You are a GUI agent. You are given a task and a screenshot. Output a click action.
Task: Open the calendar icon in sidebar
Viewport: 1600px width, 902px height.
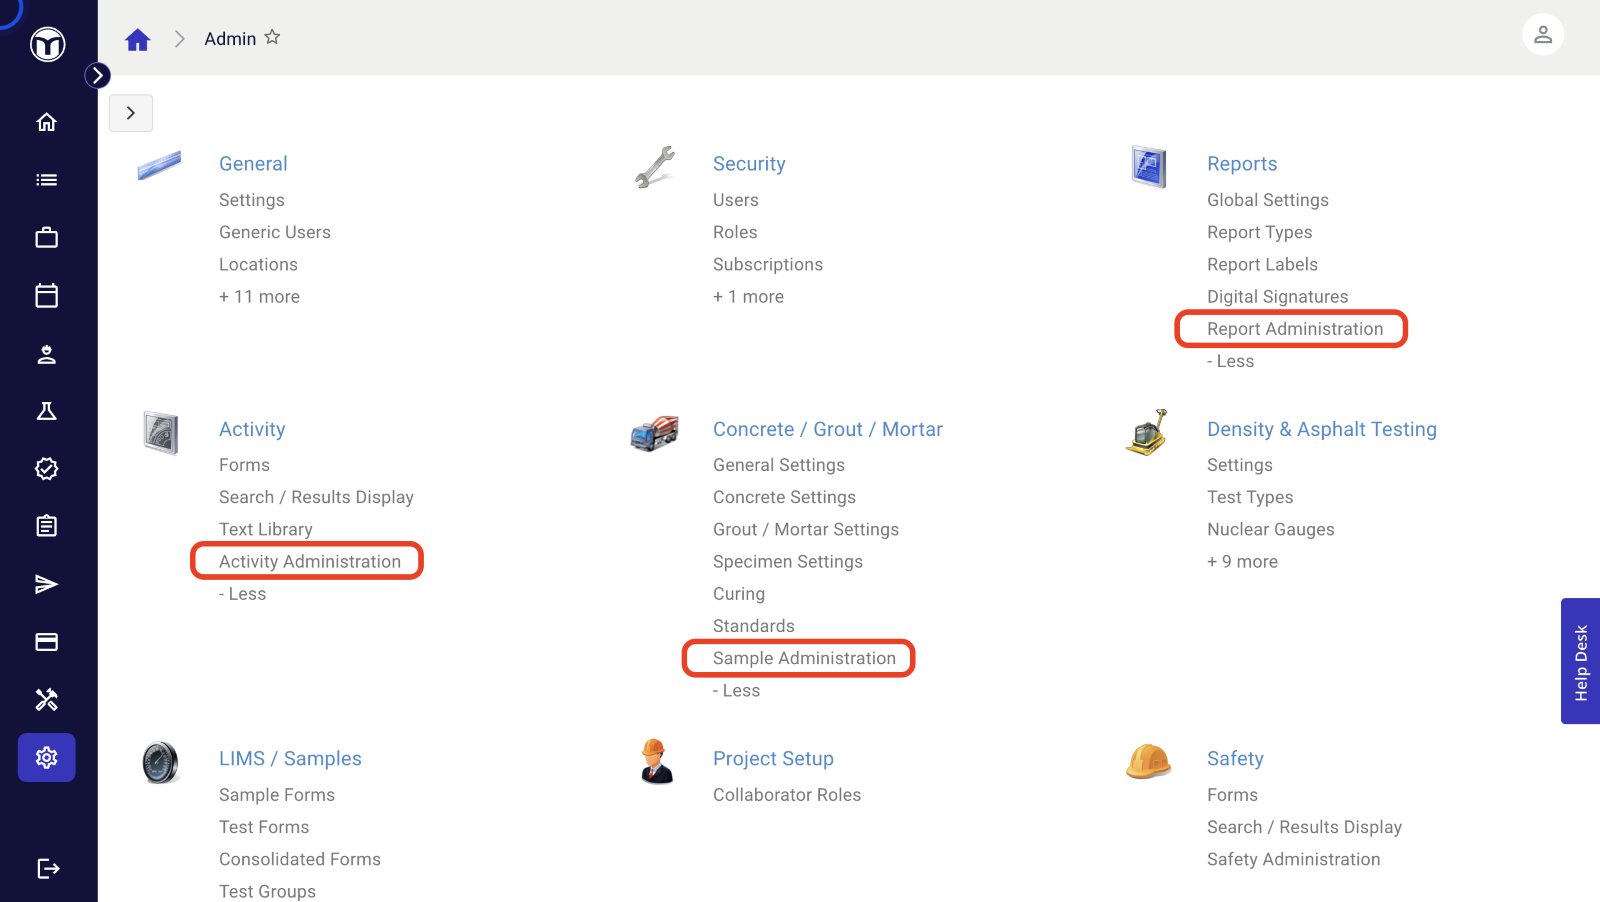point(46,296)
